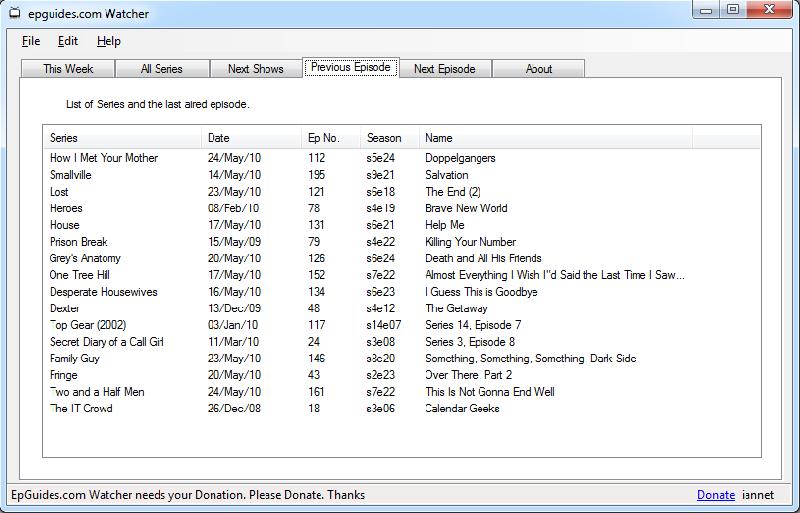Click date cell 08/Feb/10
800x513 pixels.
(233, 208)
